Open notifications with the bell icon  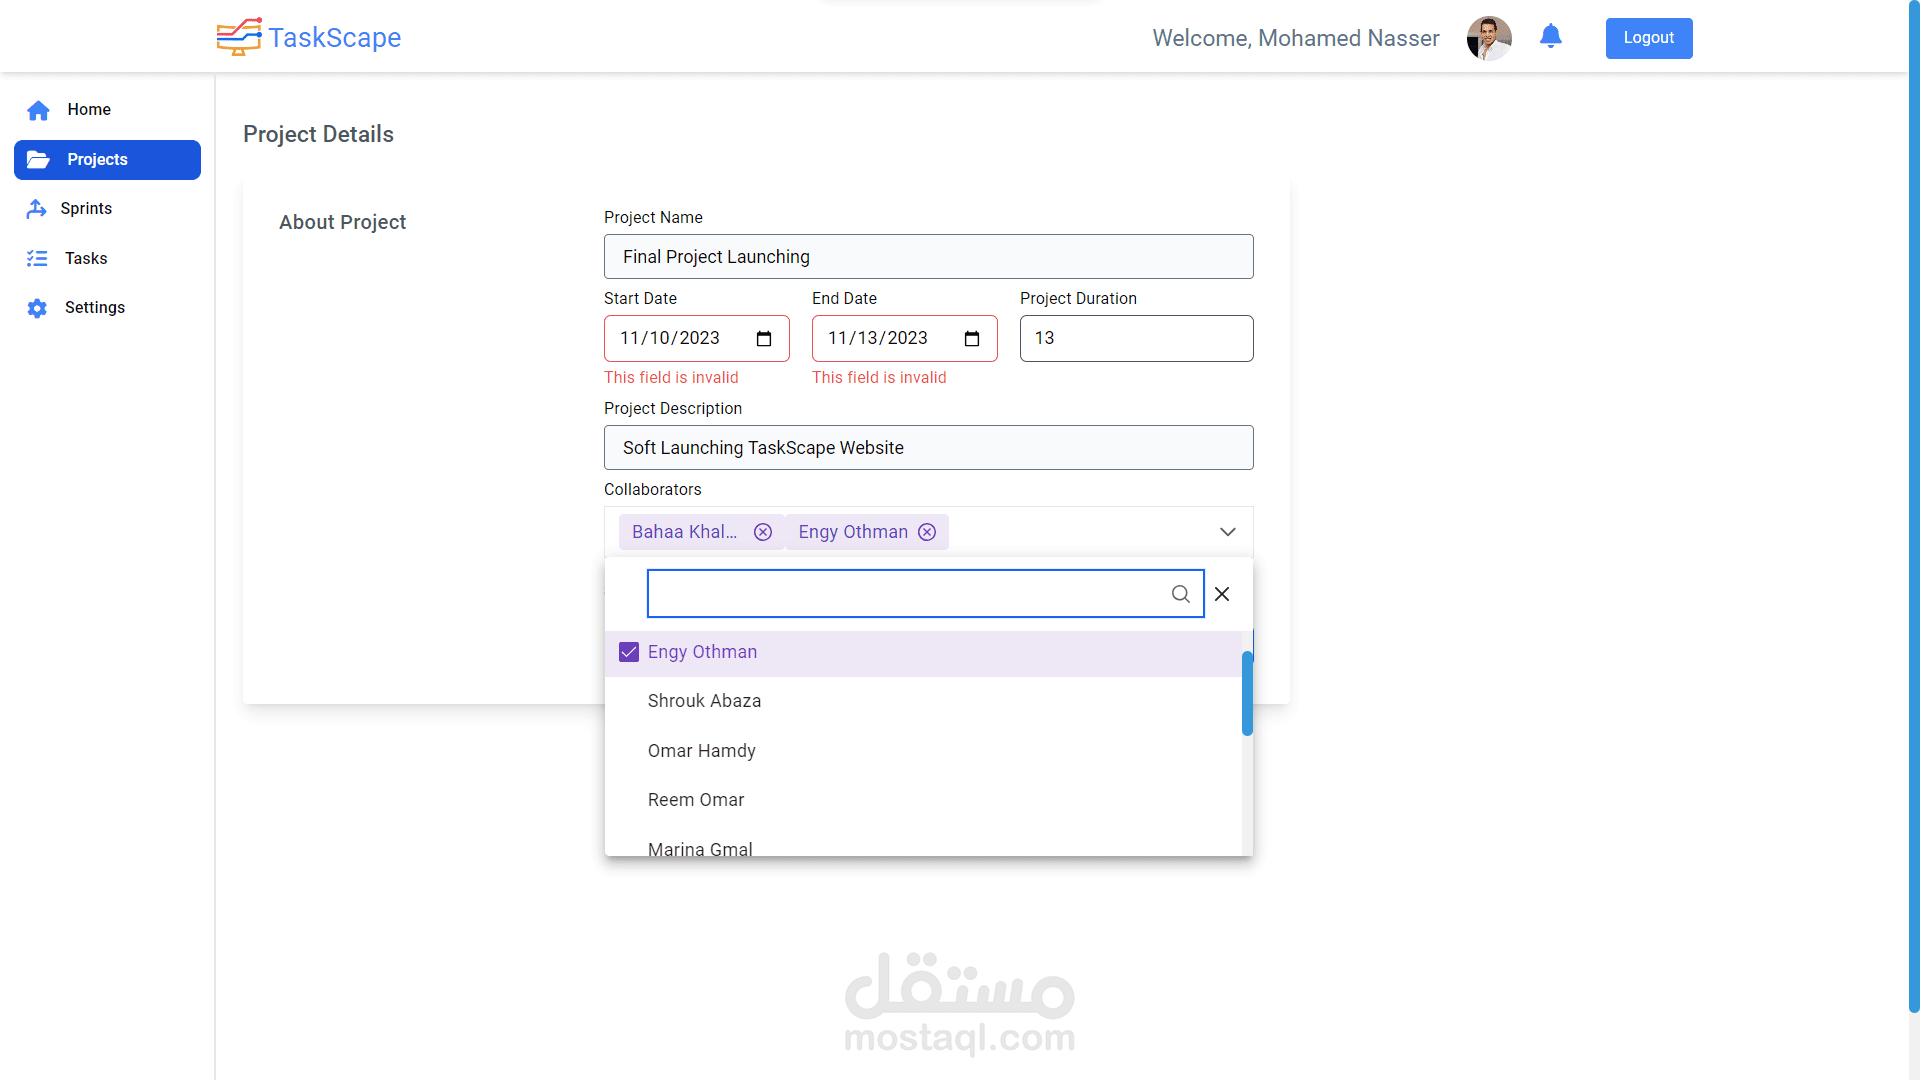(x=1550, y=37)
